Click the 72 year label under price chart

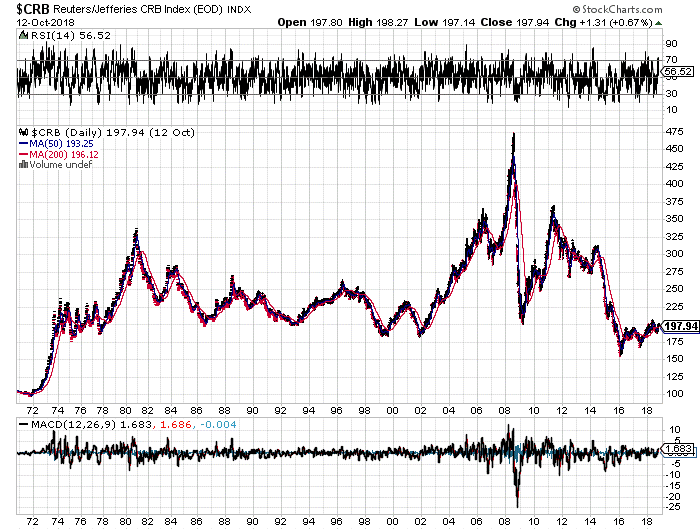pos(32,410)
